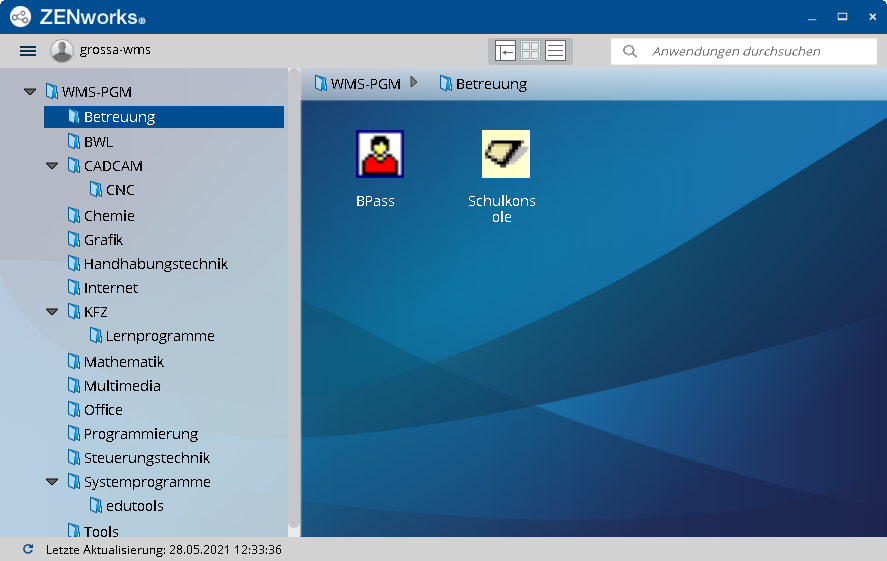Select the Betreuung folder in tree
Image resolution: width=887 pixels, height=561 pixels.
pyautogui.click(x=164, y=117)
